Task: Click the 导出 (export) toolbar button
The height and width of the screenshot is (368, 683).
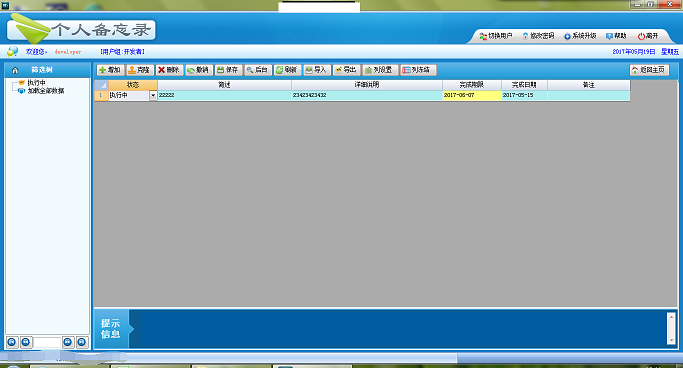Action: coord(347,70)
